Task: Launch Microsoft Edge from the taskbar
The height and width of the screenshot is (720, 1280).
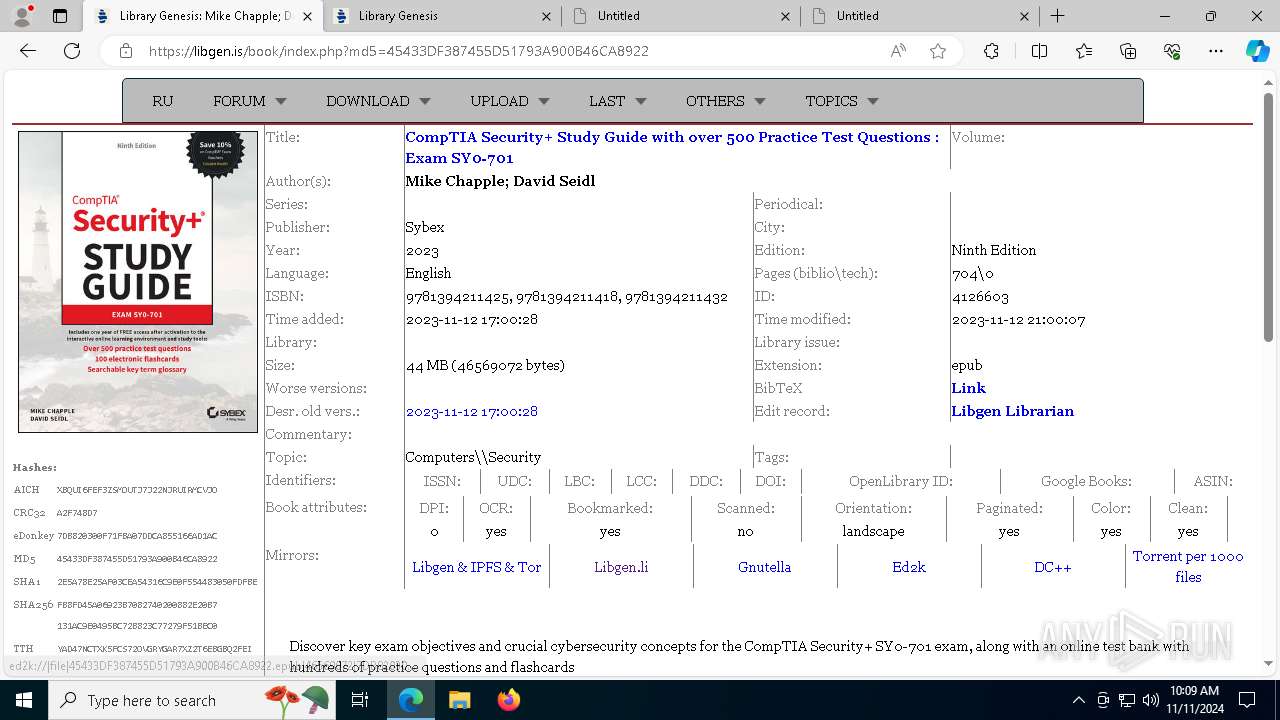Action: [411, 700]
